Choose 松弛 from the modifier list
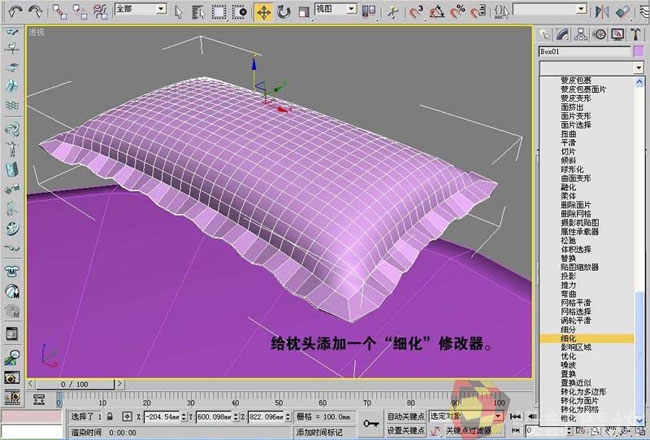 [568, 241]
